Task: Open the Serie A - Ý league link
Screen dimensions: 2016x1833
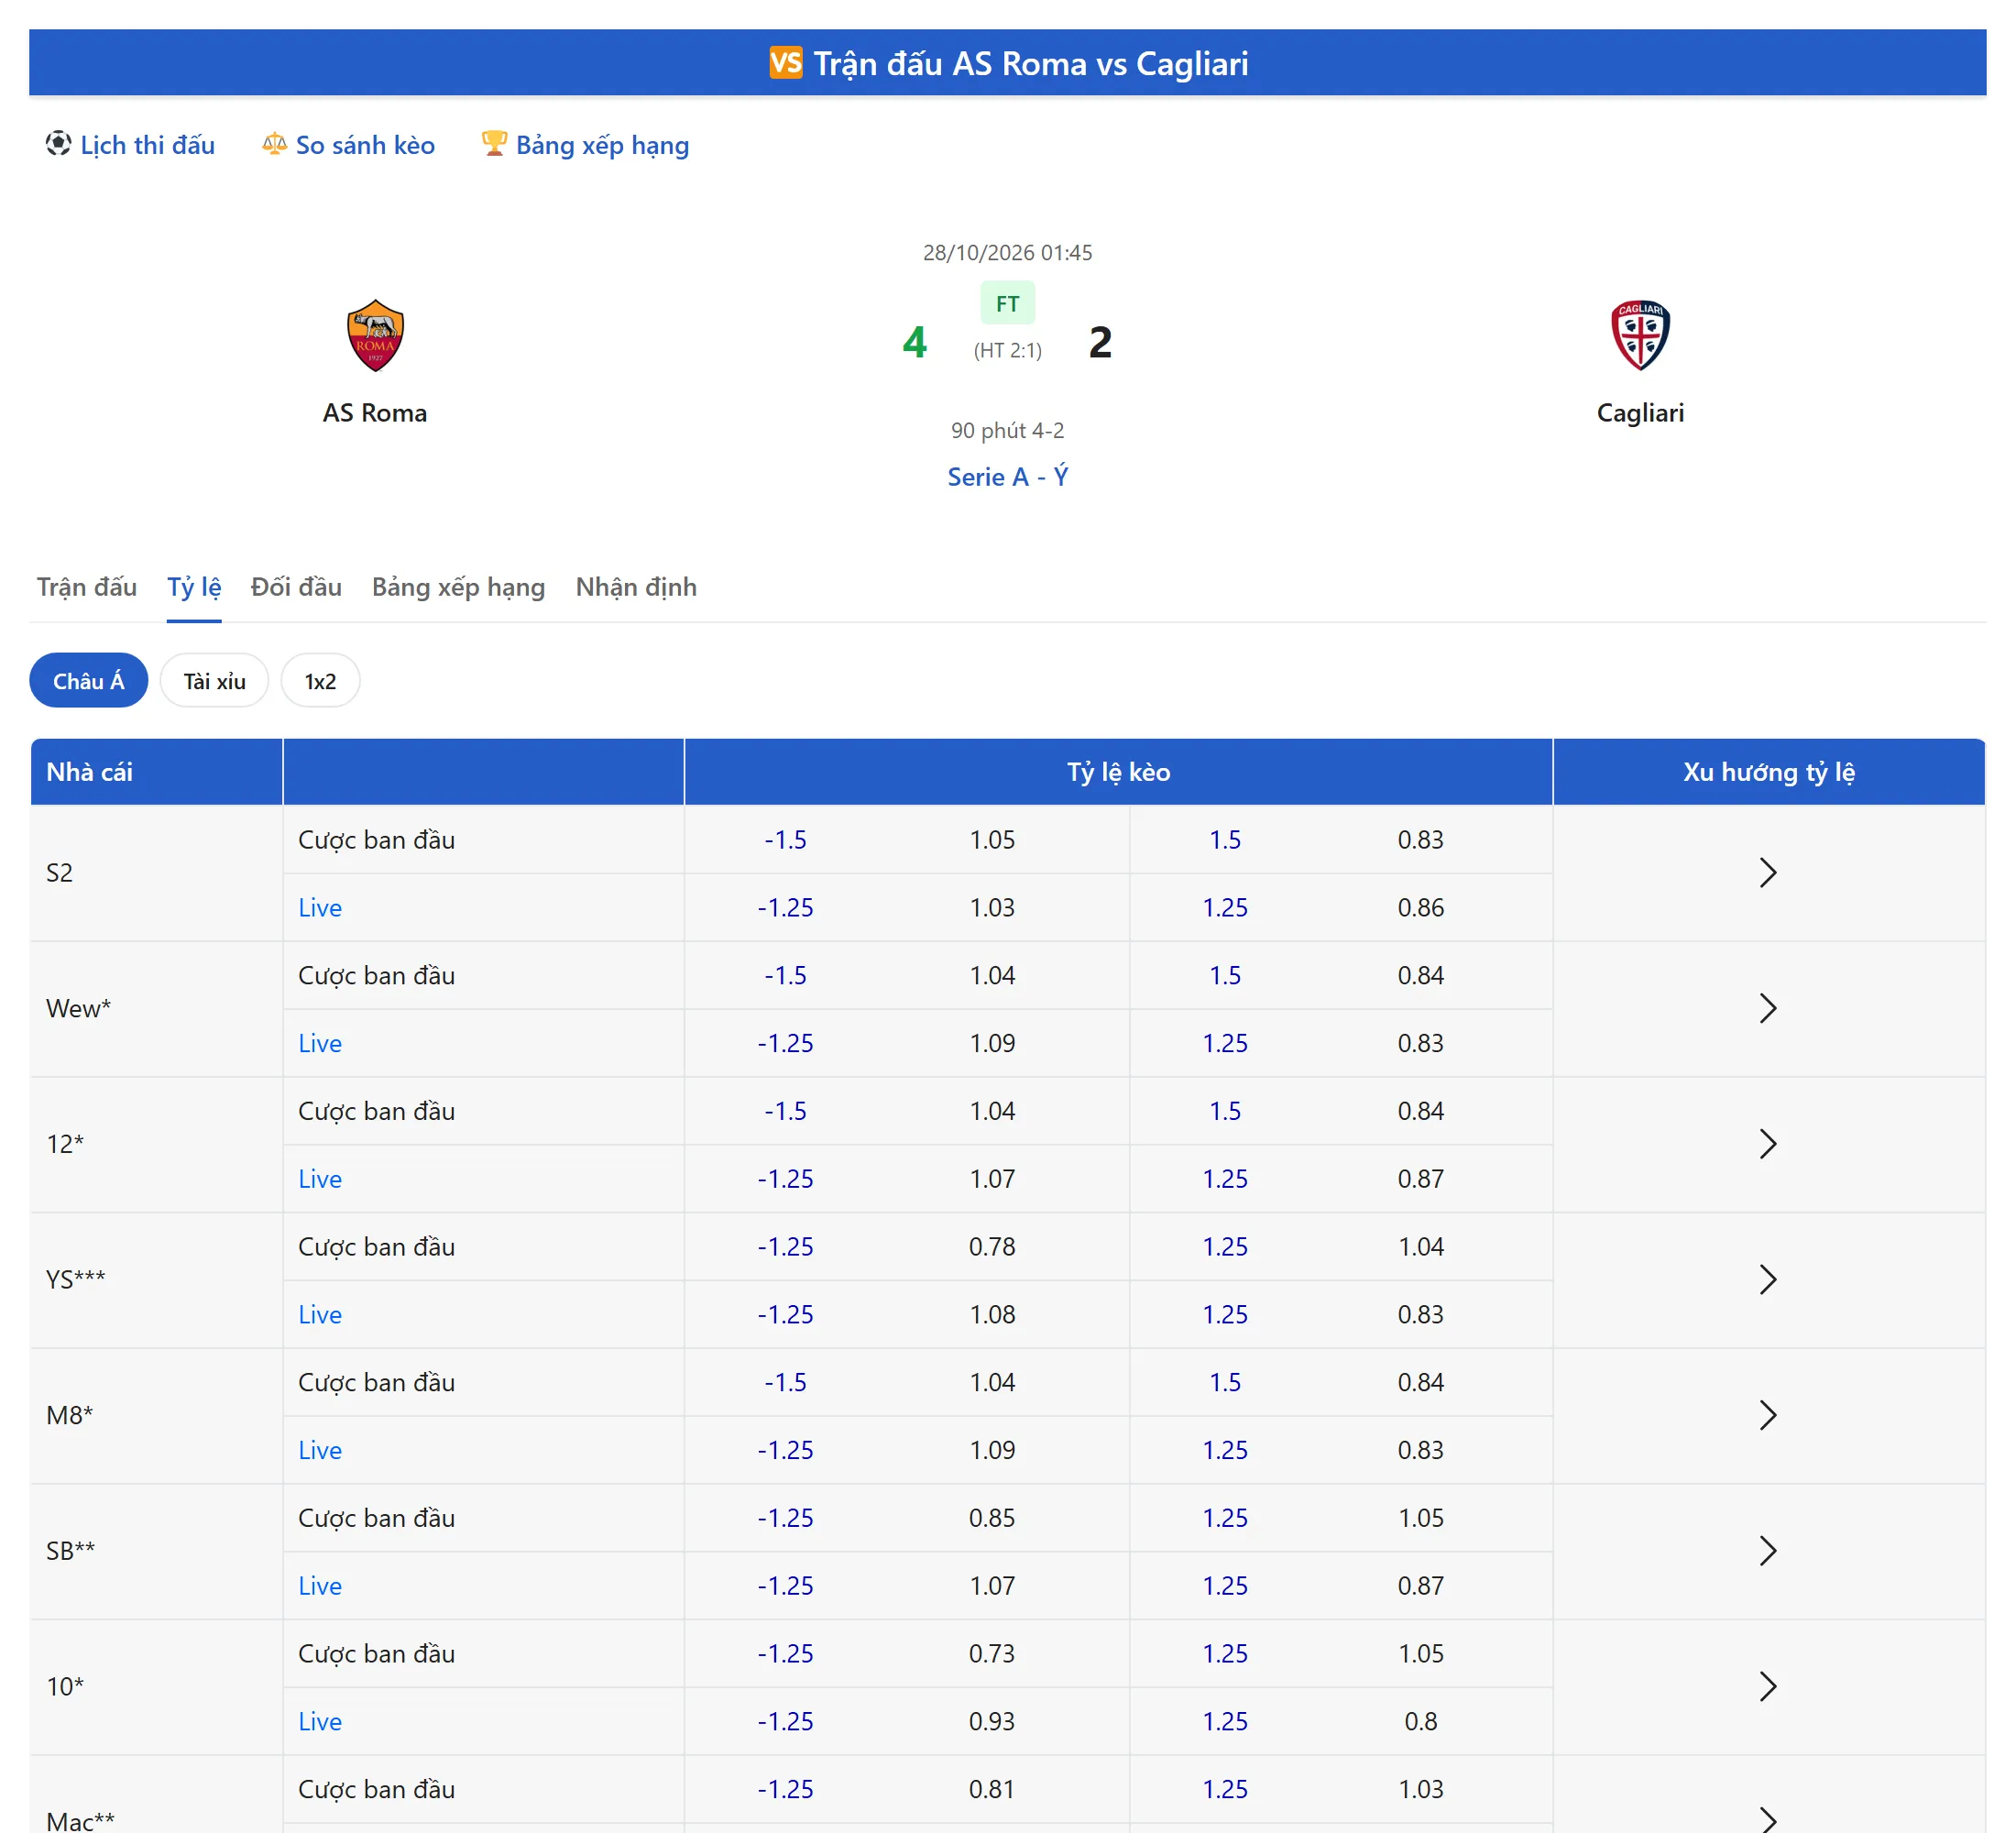Action: 1007,477
